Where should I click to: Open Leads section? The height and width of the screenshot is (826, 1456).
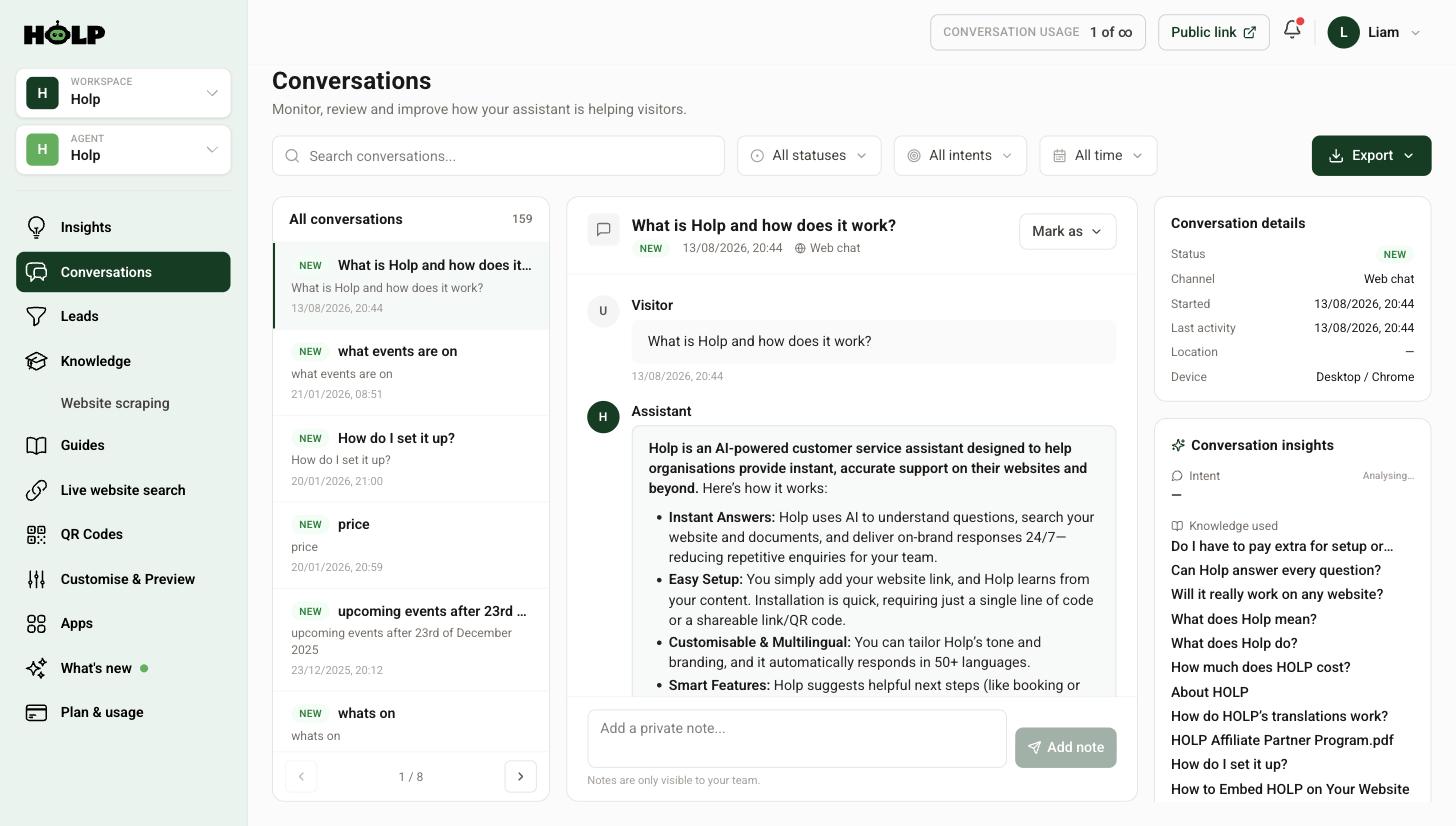[x=123, y=316]
